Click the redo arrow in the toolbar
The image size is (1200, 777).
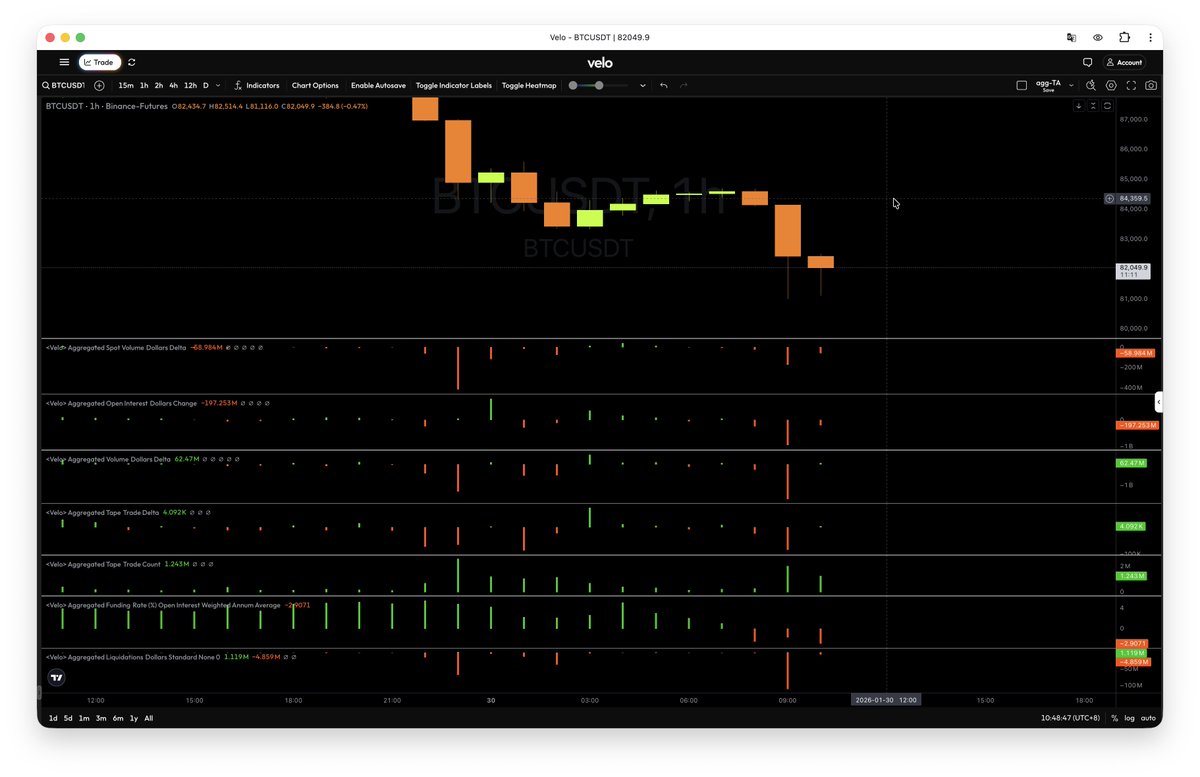[684, 86]
